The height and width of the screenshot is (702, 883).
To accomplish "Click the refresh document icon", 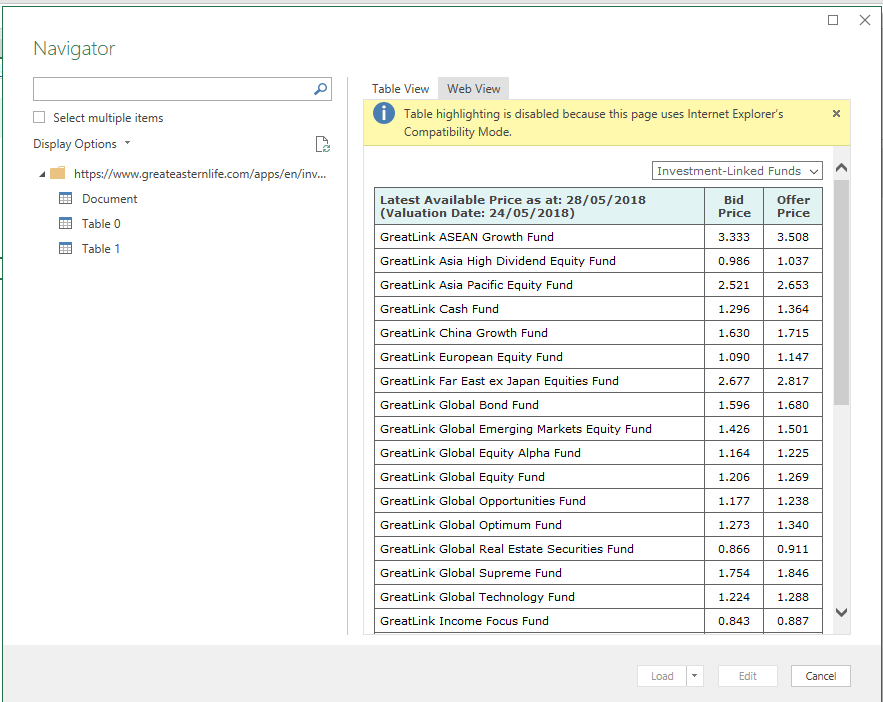I will click(x=322, y=144).
